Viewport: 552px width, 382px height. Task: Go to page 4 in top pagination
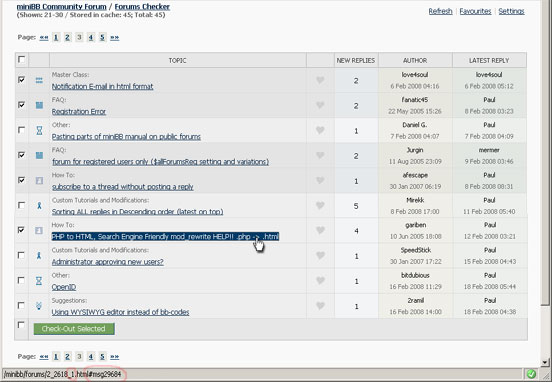coord(90,37)
